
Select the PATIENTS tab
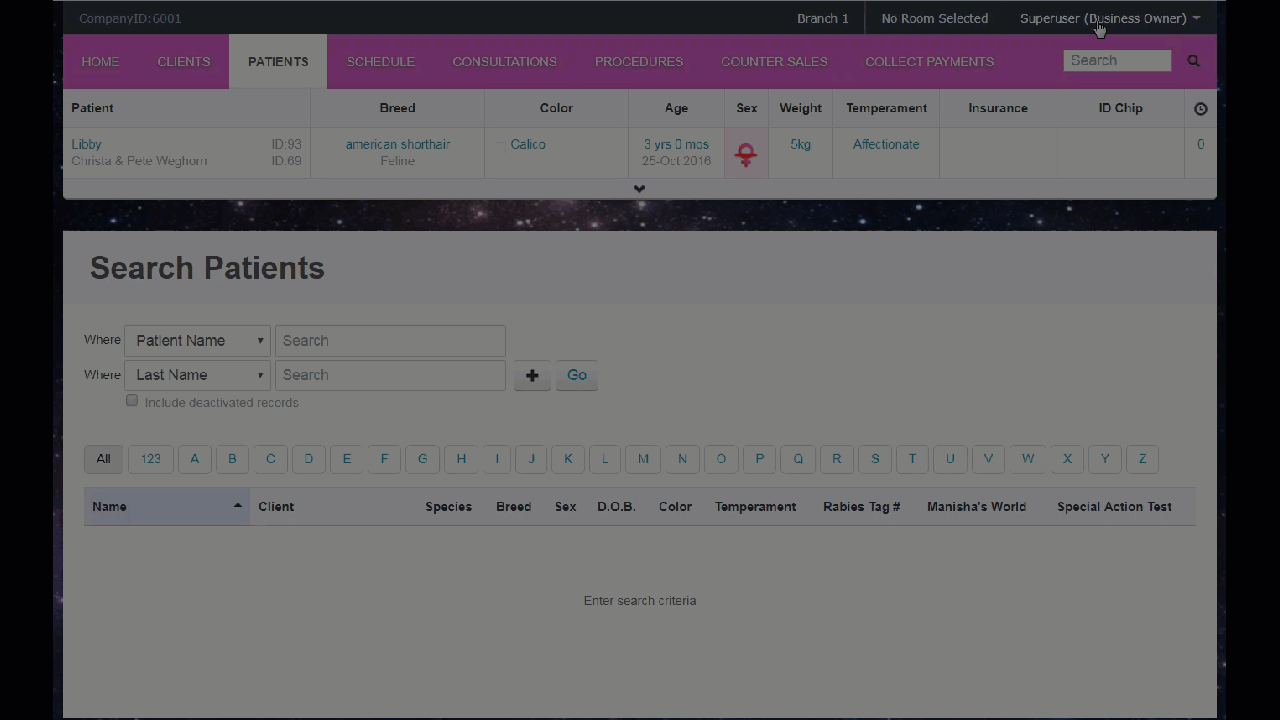[x=278, y=61]
